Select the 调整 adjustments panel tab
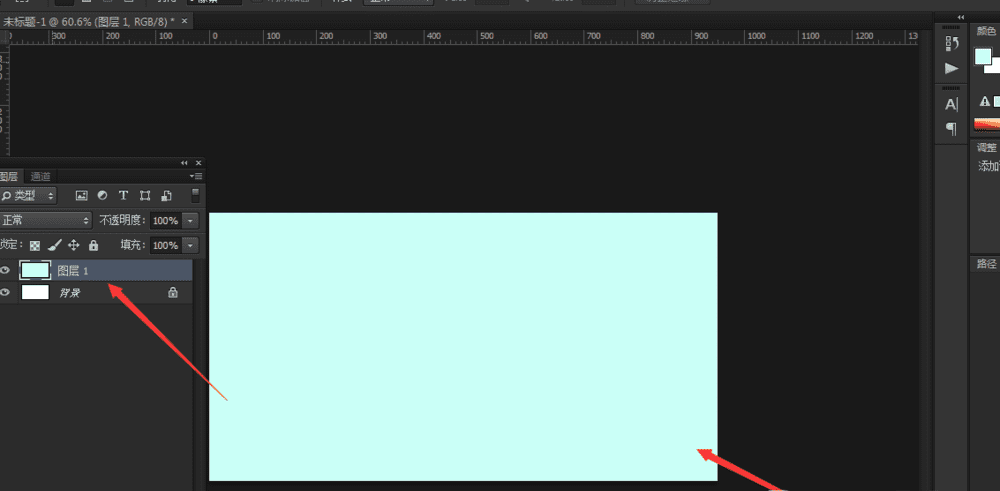The height and width of the screenshot is (491, 1000). [x=986, y=148]
